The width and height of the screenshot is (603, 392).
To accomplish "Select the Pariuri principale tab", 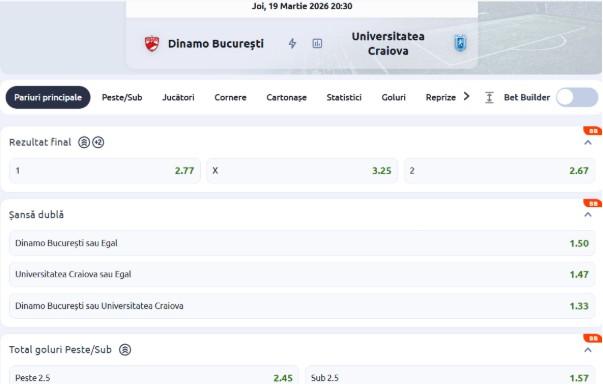I will tap(48, 97).
